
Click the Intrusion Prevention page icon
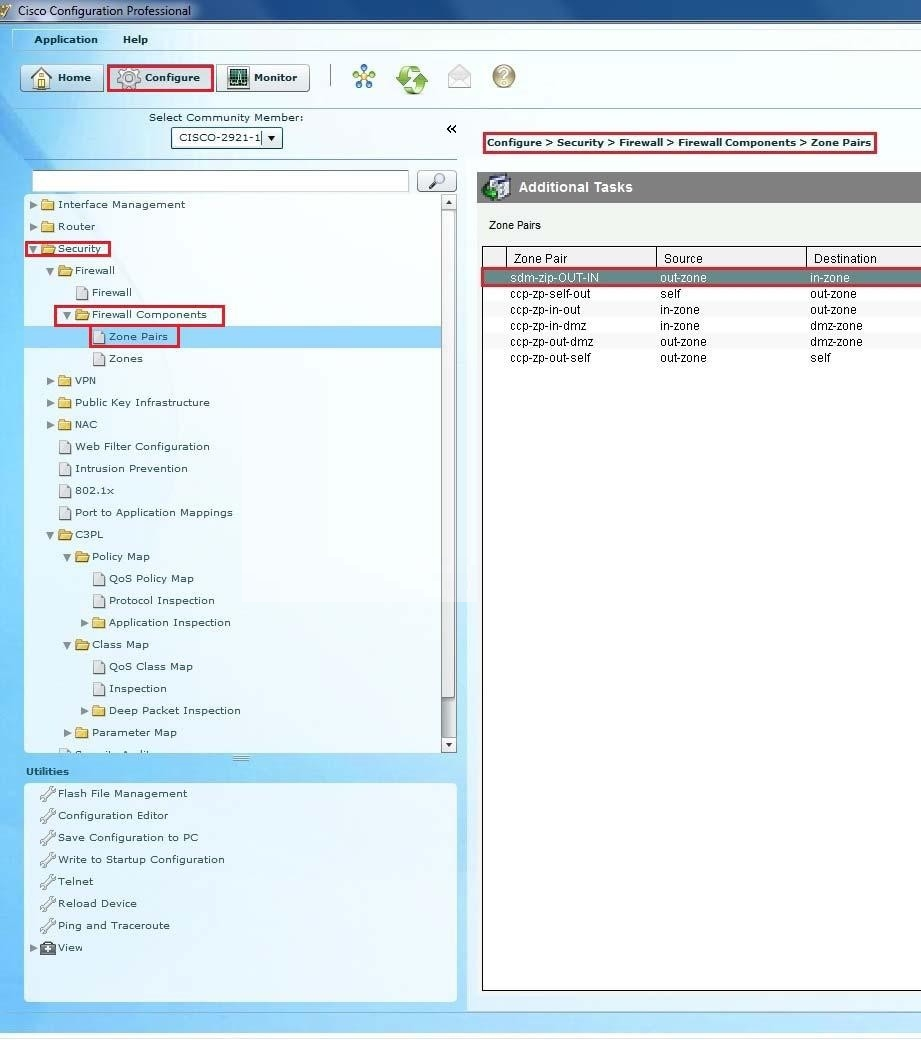pyautogui.click(x=65, y=469)
